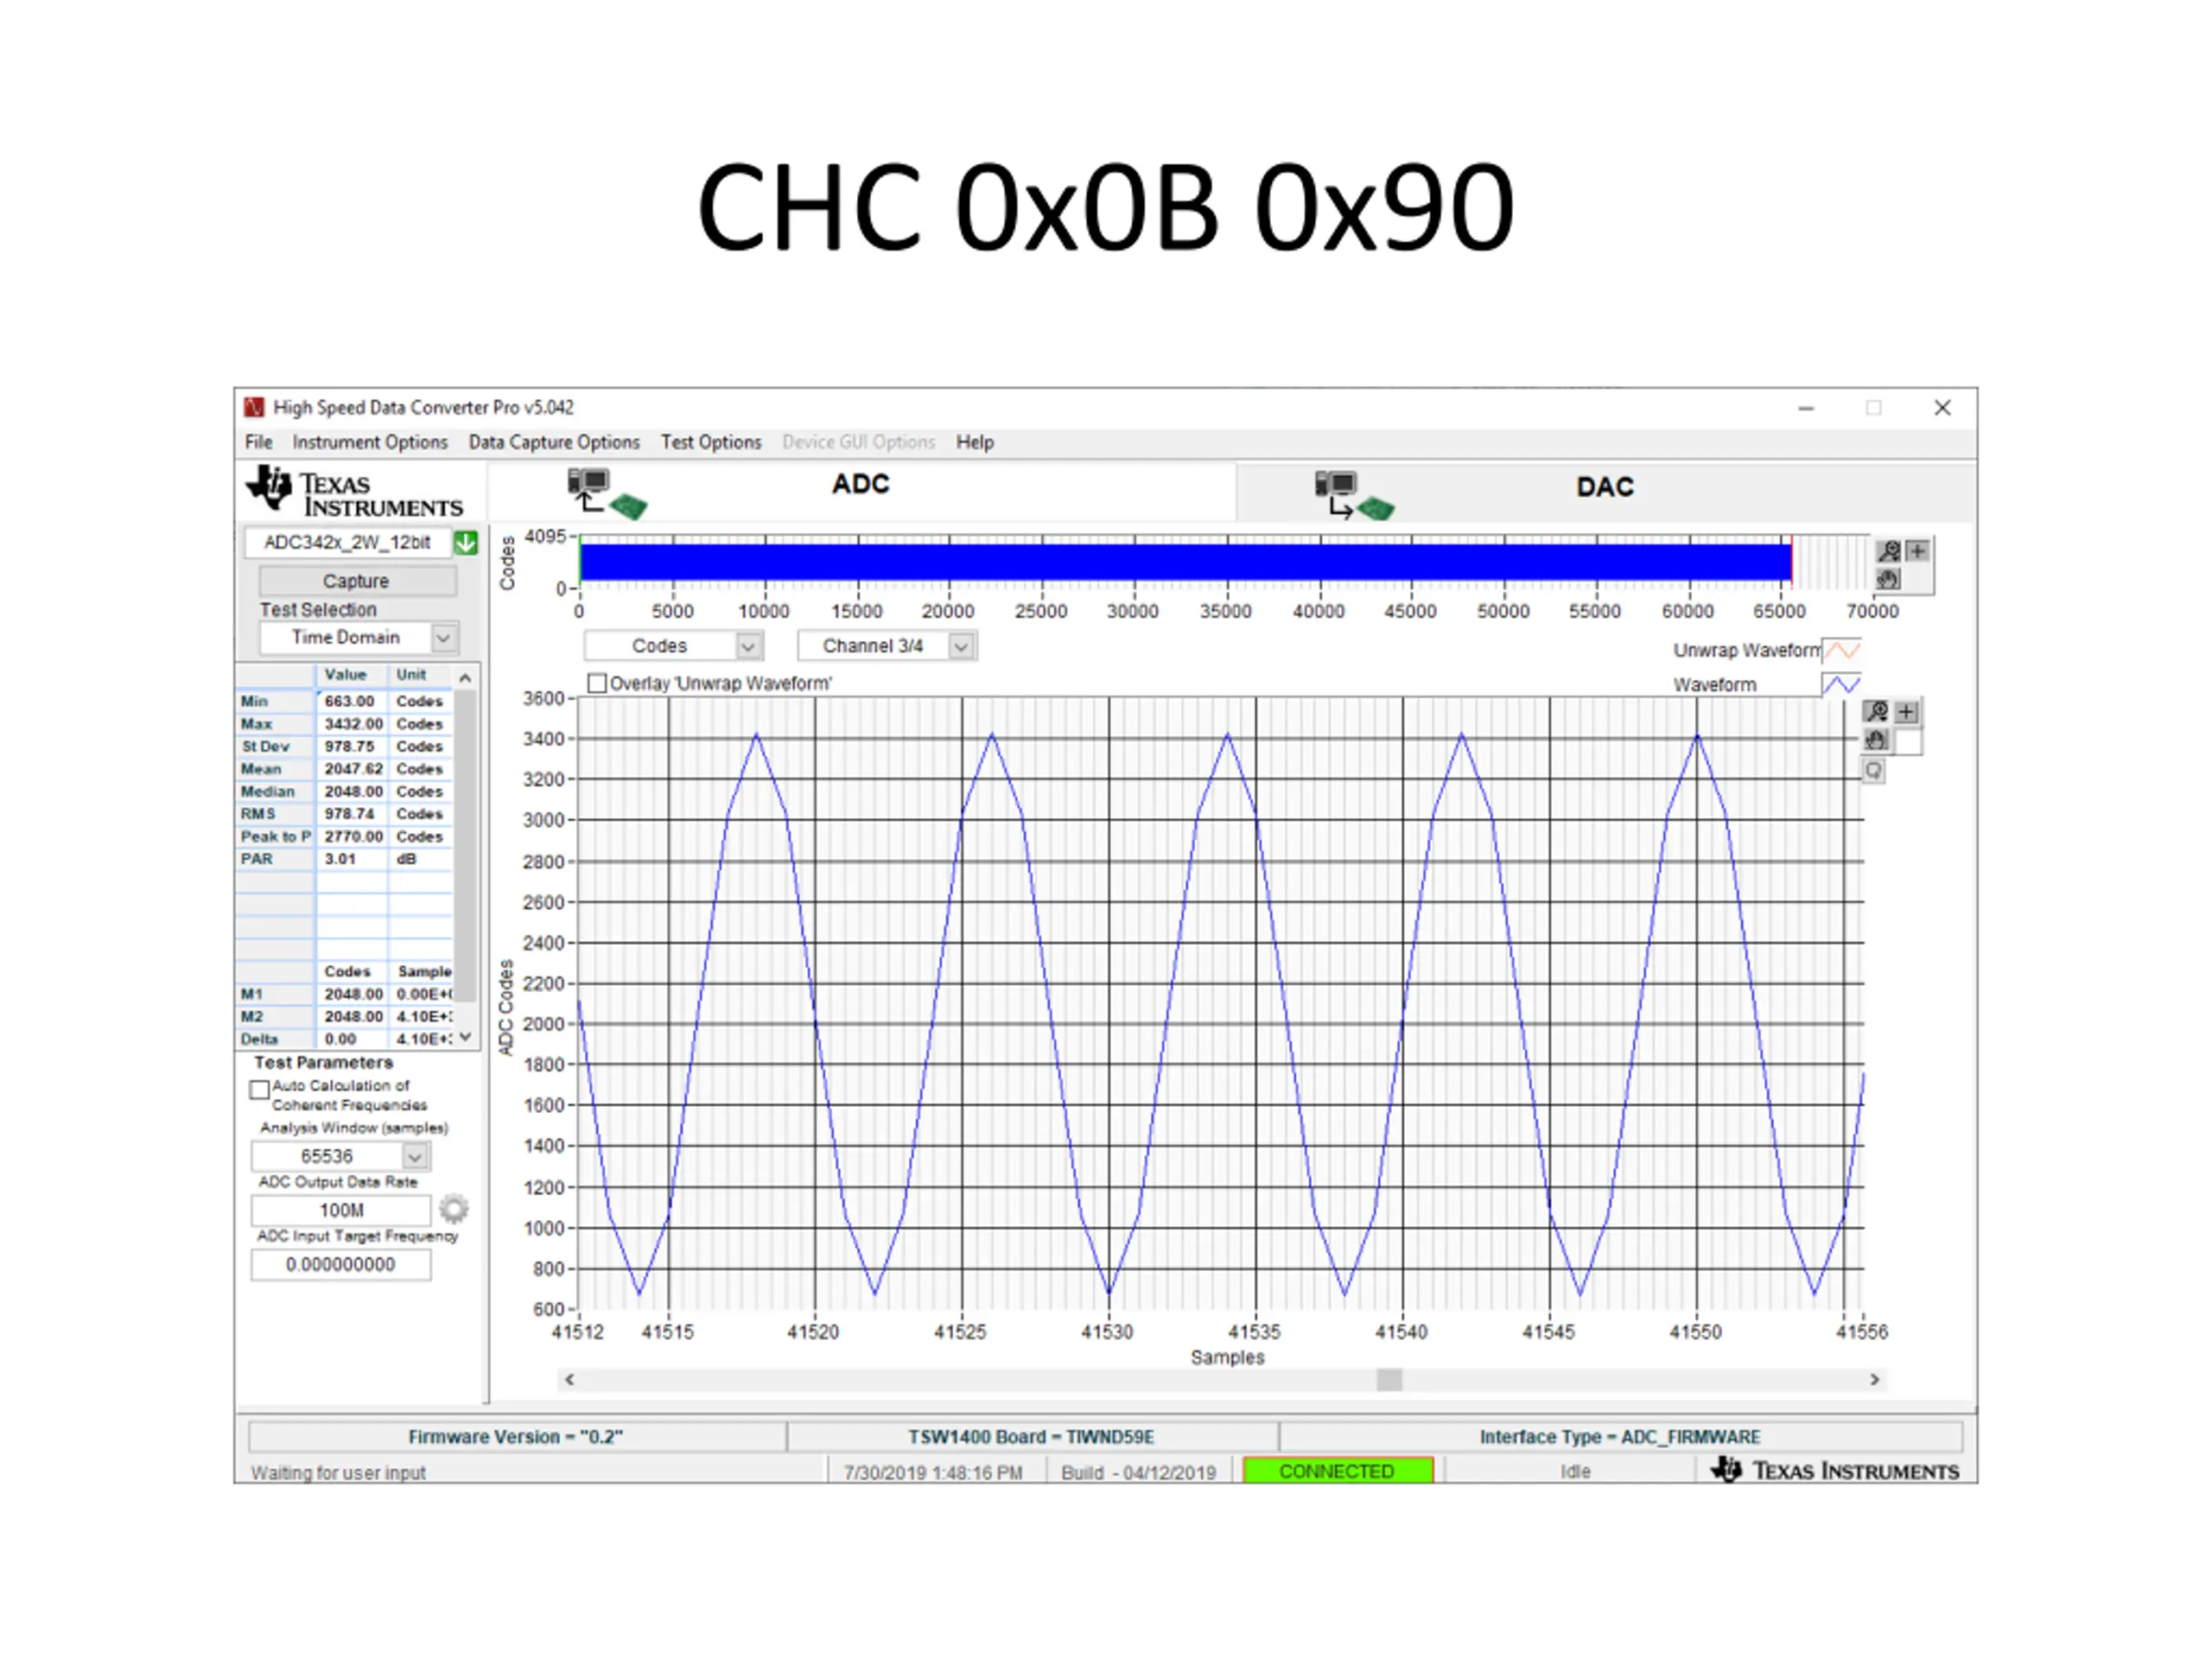Open the Time Domain test selection dropdown
The image size is (2212, 1659).
point(443,637)
